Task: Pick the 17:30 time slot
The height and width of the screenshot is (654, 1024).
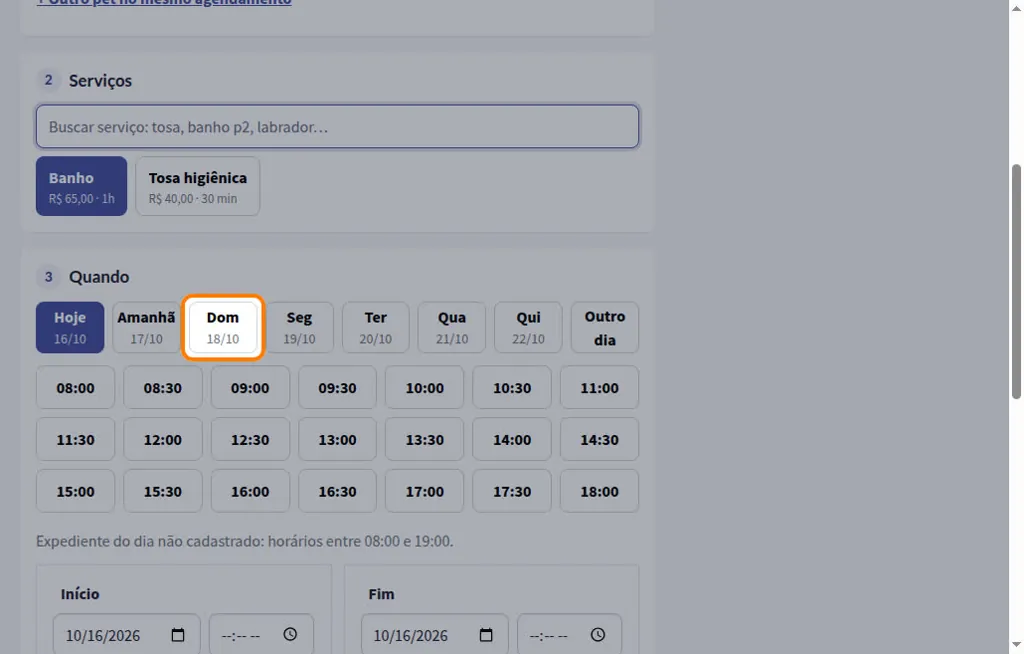Action: pos(512,491)
